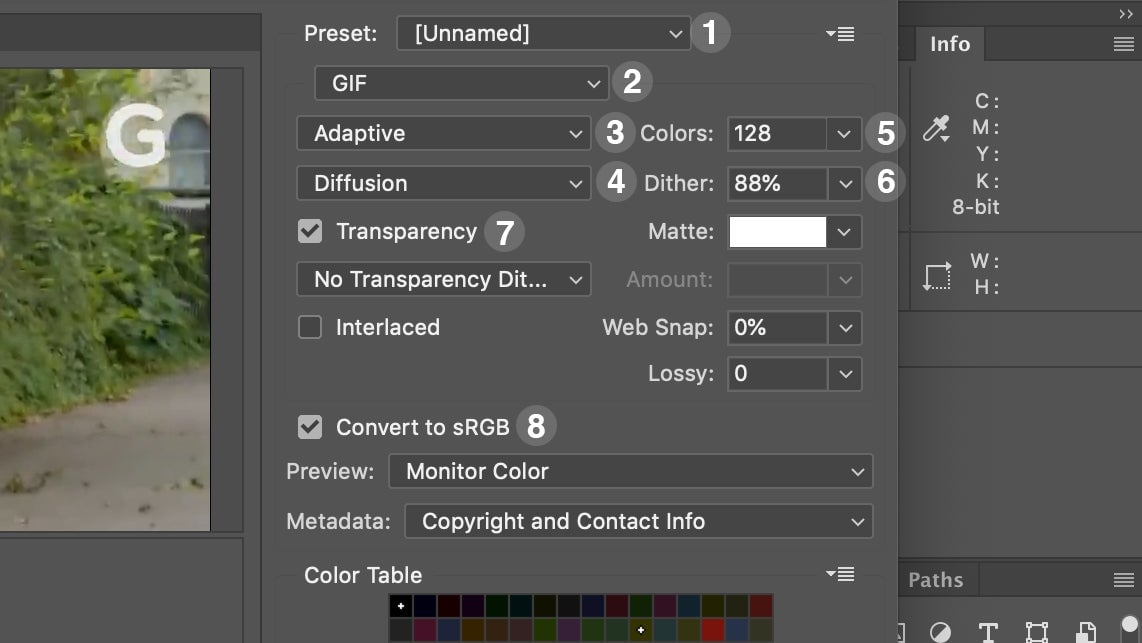Switch to the Paths tab
The image size is (1142, 643).
pos(936,579)
